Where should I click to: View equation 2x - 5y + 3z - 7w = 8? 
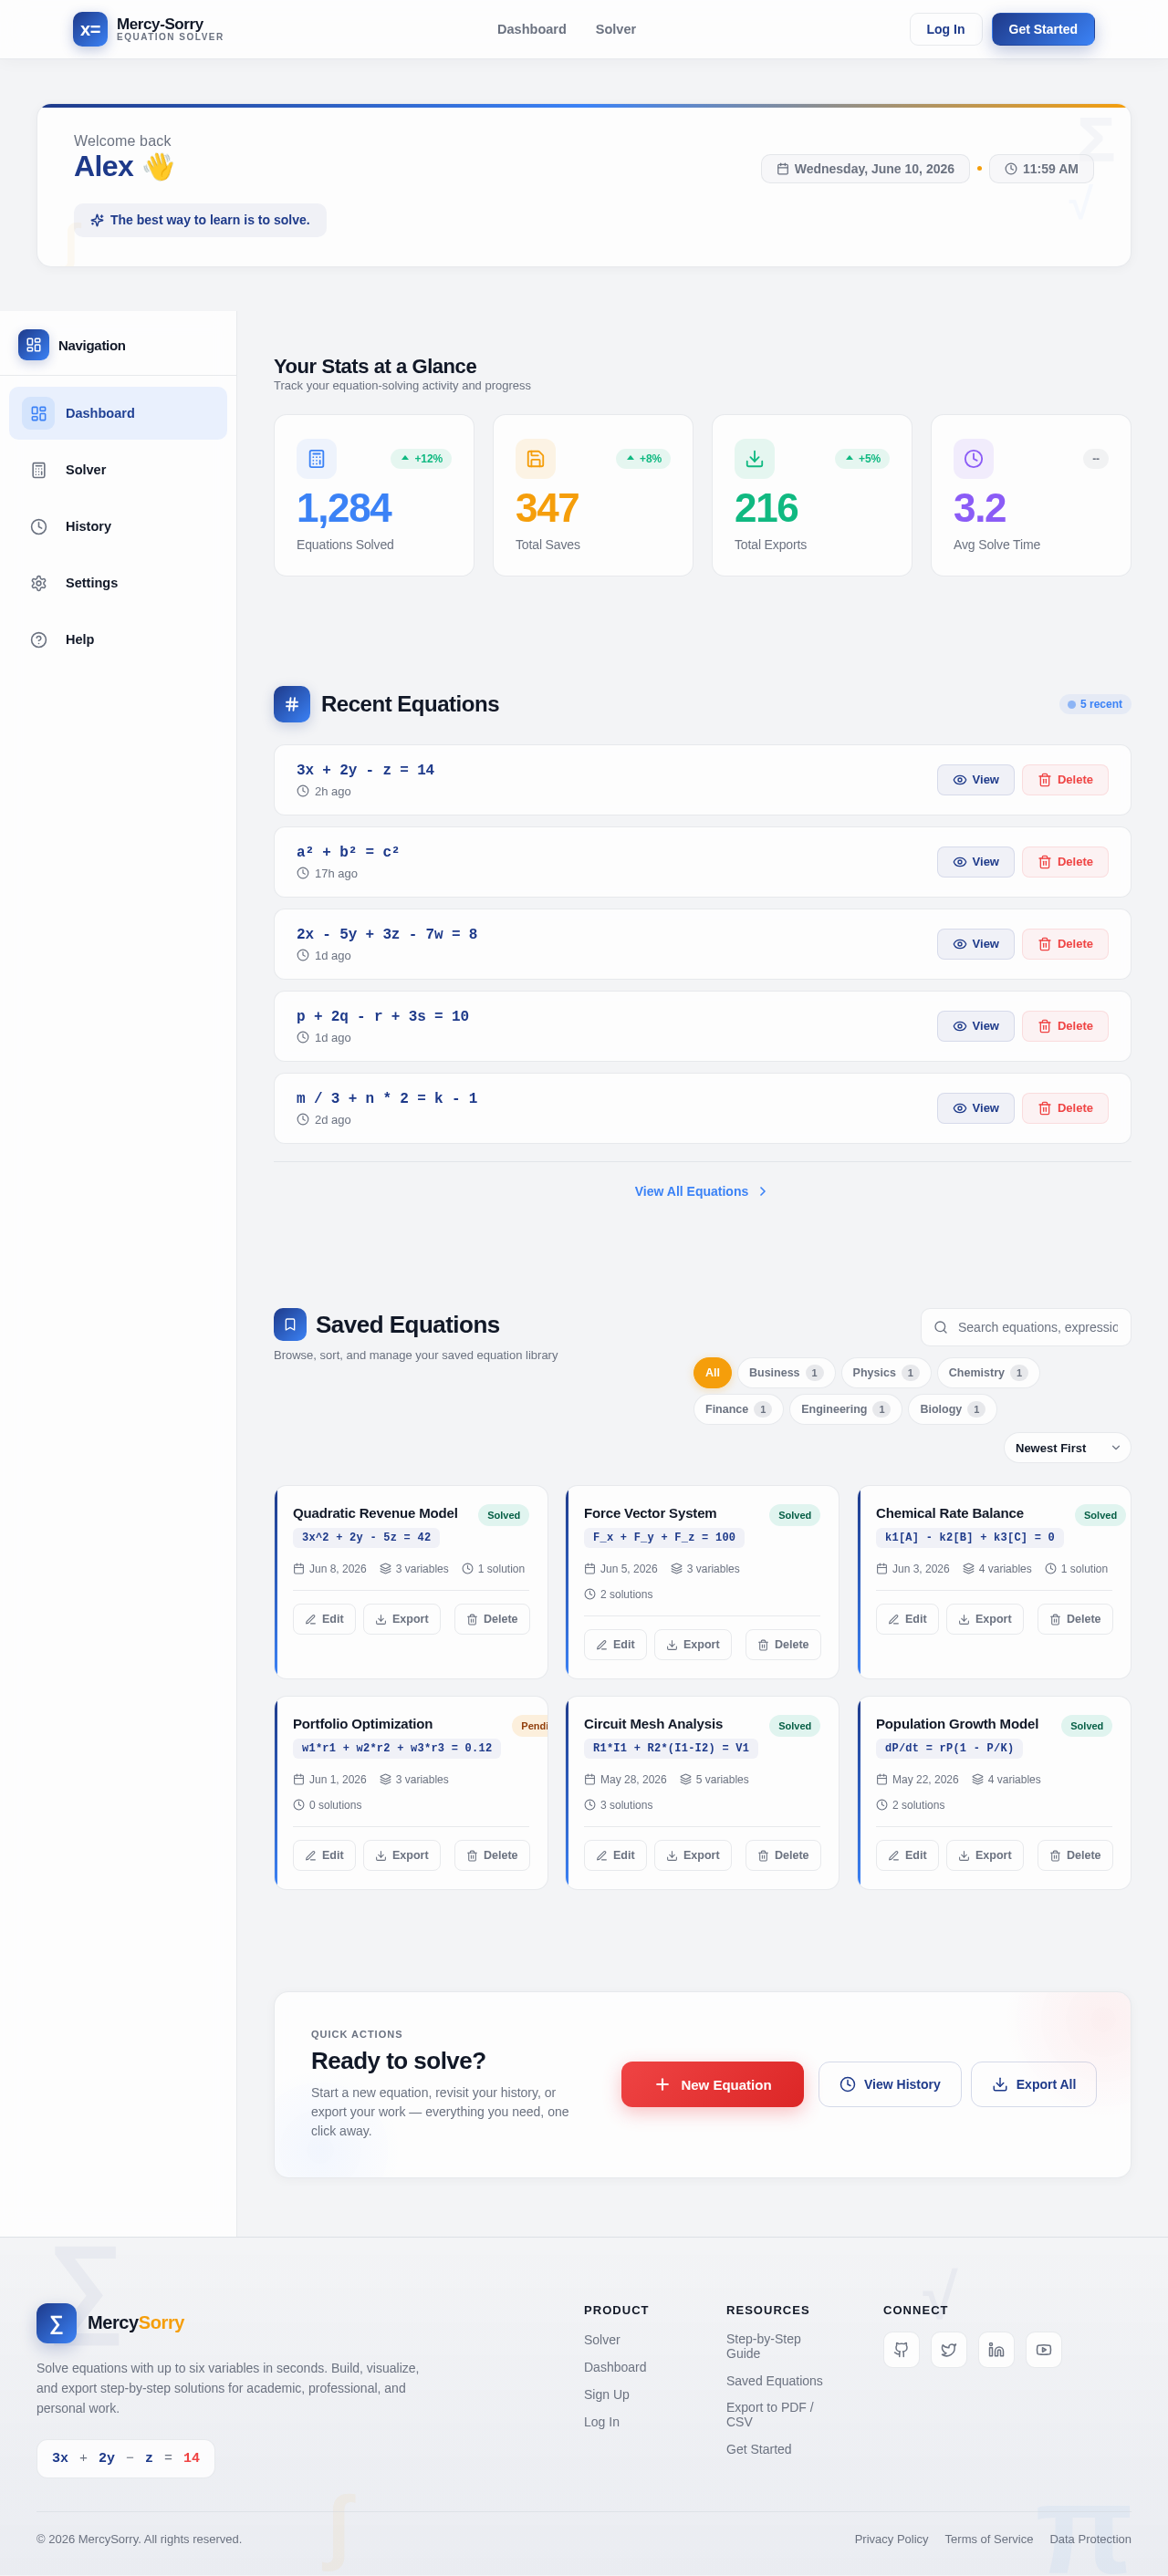click(975, 944)
